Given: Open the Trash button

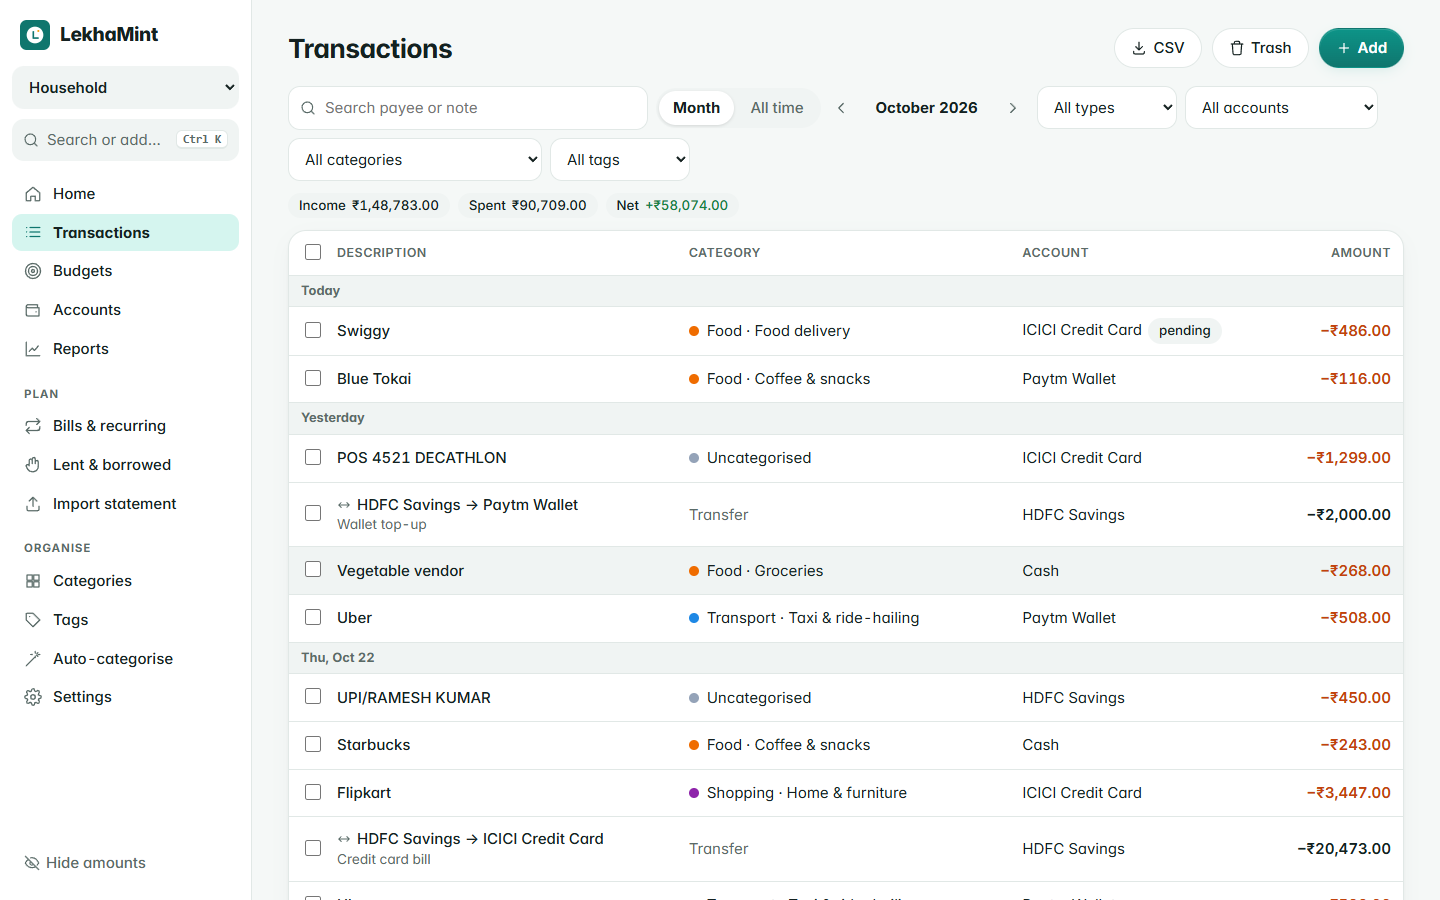Looking at the screenshot, I should click(x=1260, y=48).
